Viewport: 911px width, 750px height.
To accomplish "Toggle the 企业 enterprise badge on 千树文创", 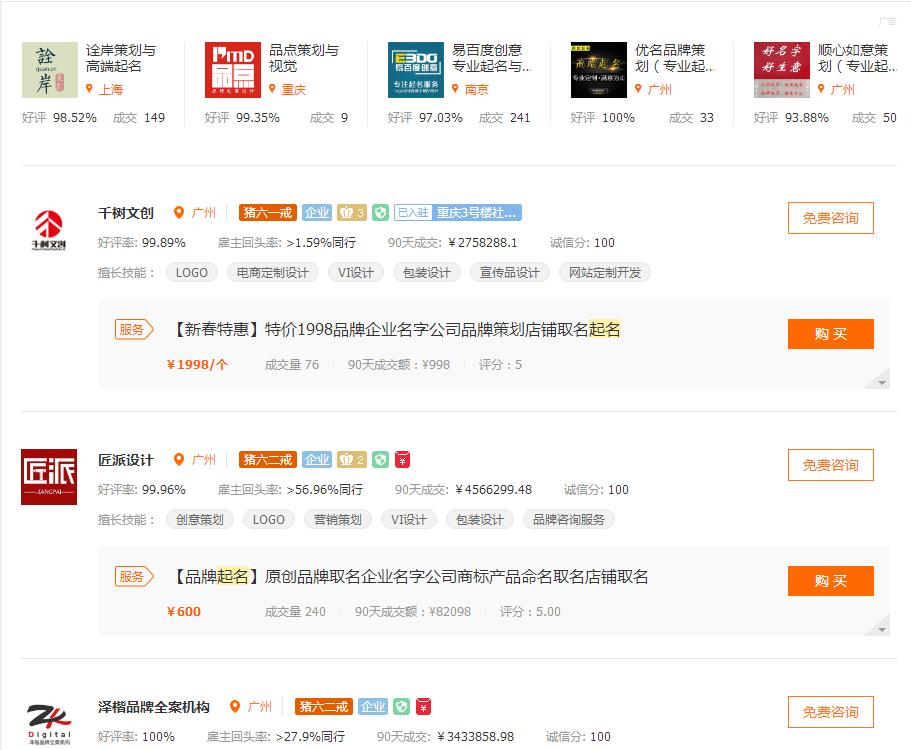I will (x=317, y=213).
